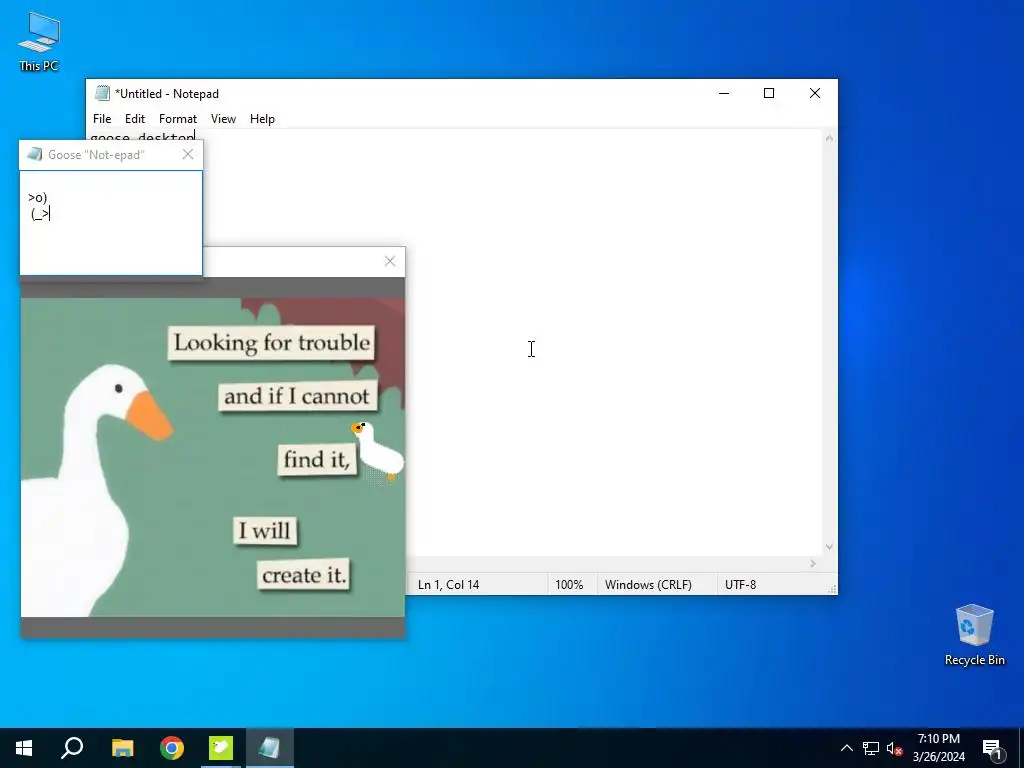Click the Notepad title bar icon
The height and width of the screenshot is (768, 1024).
(x=103, y=93)
